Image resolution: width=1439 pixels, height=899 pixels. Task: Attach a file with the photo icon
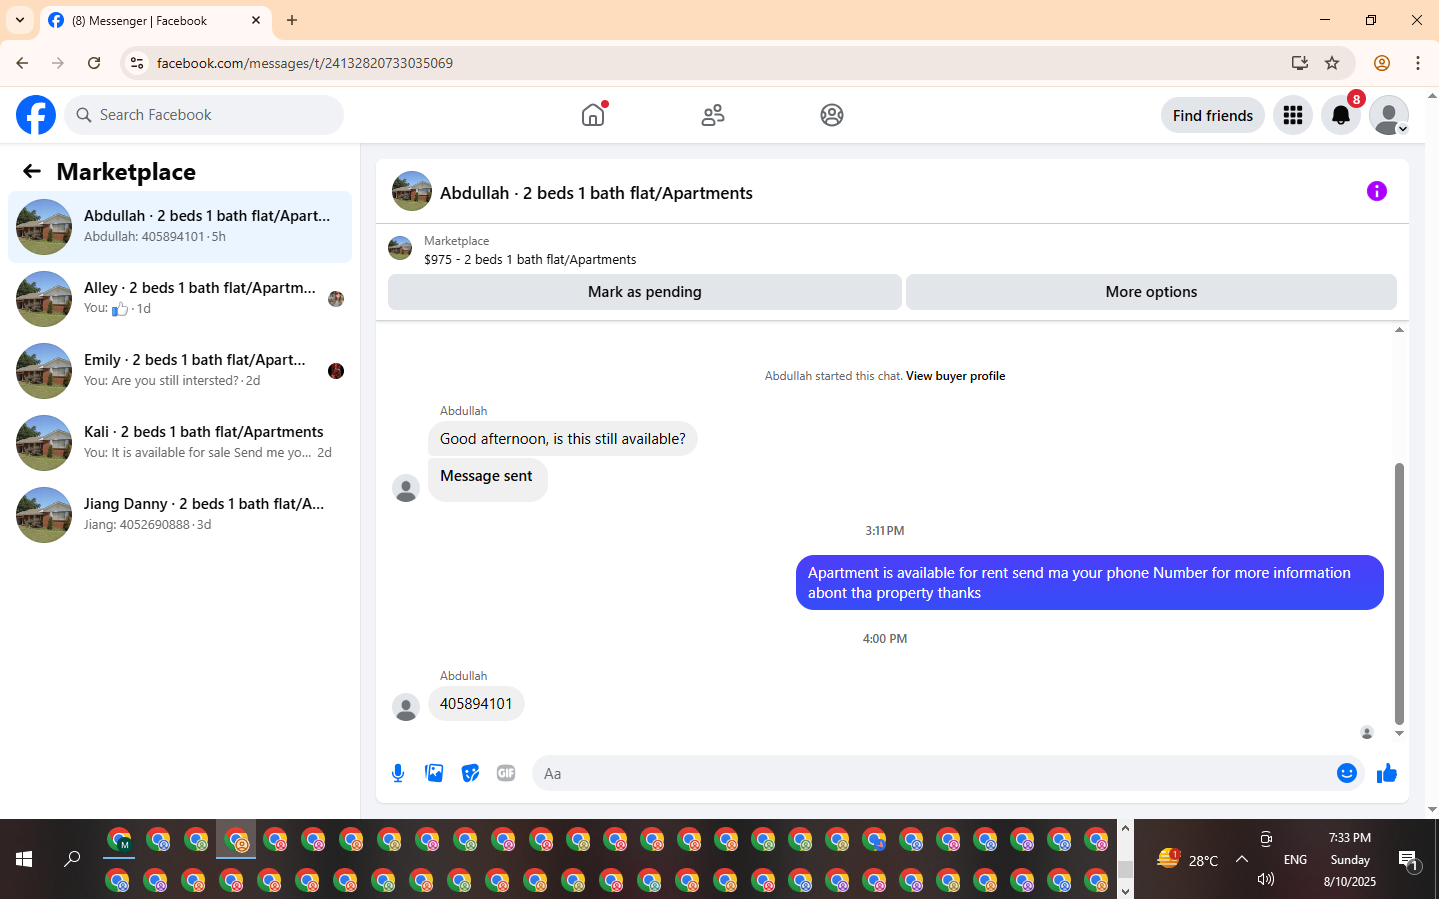[434, 773]
